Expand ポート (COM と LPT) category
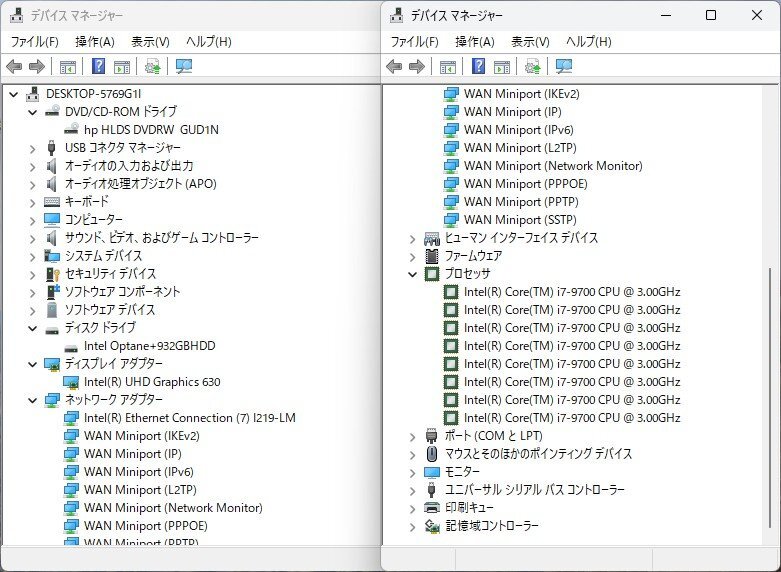This screenshot has width=781, height=572. (412, 436)
